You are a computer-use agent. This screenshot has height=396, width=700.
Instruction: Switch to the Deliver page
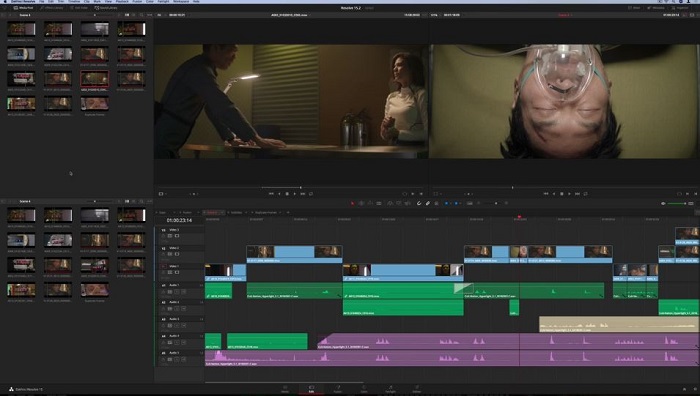coord(417,389)
